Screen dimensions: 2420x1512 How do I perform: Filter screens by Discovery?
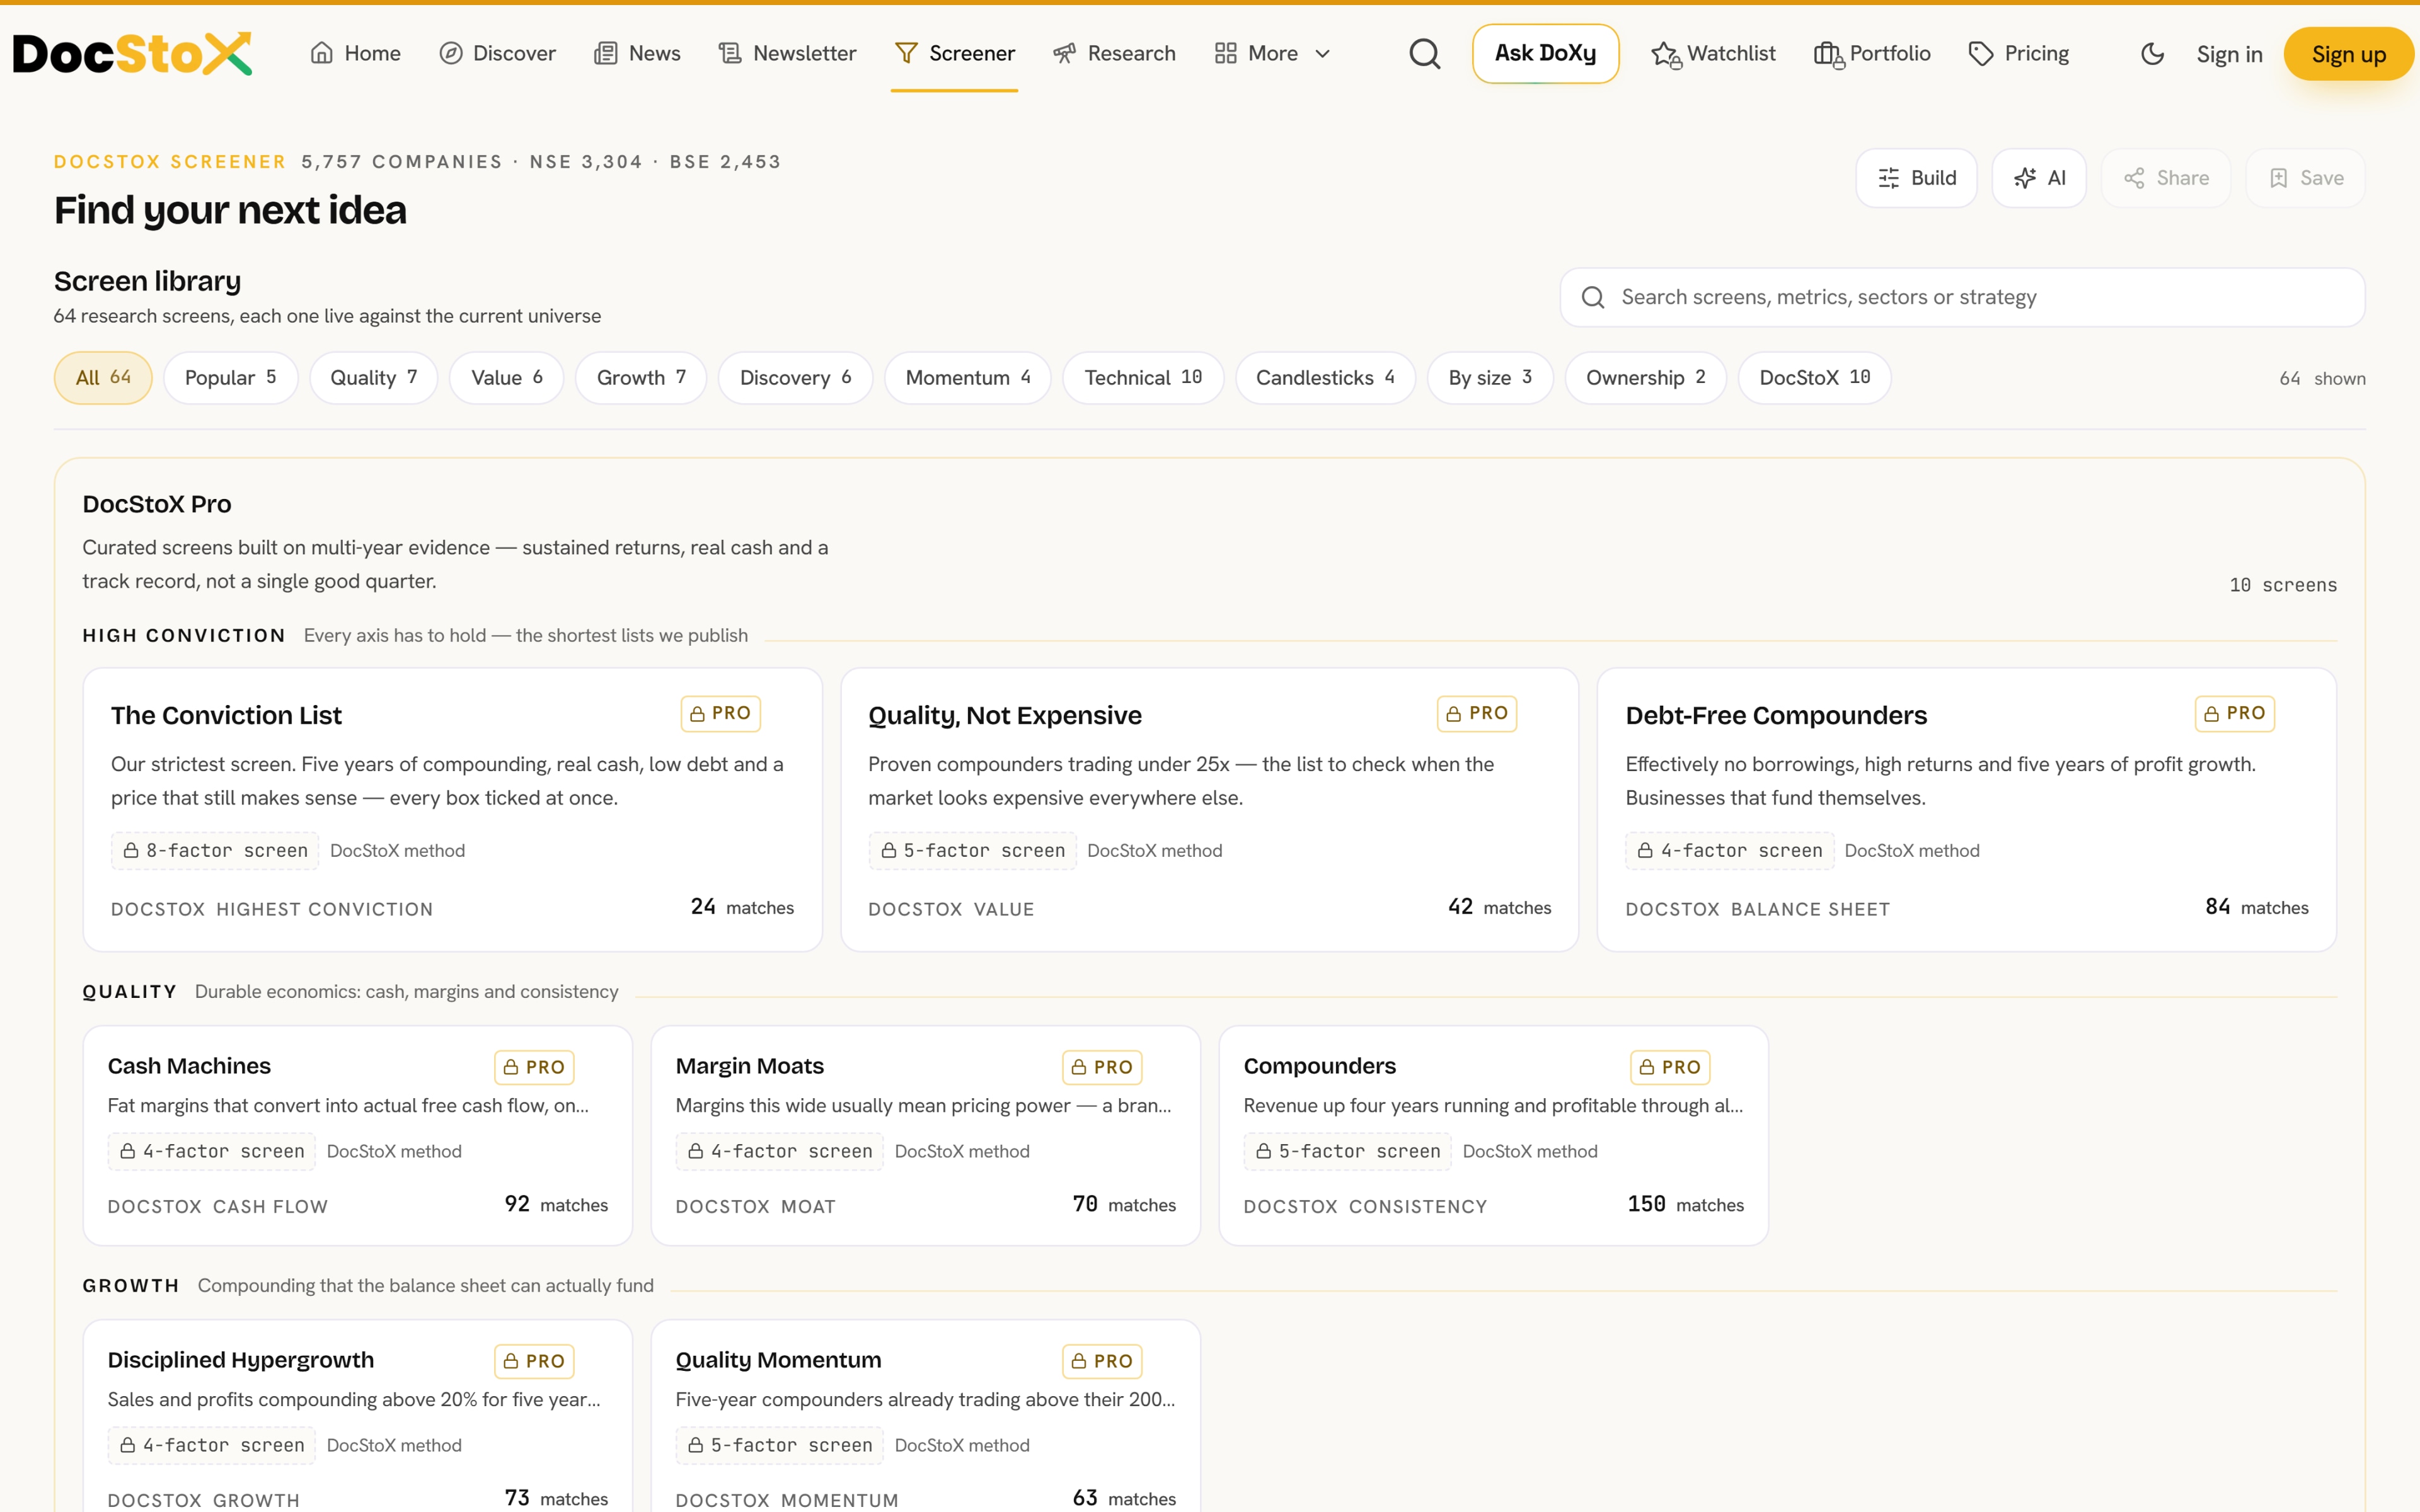[796, 378]
